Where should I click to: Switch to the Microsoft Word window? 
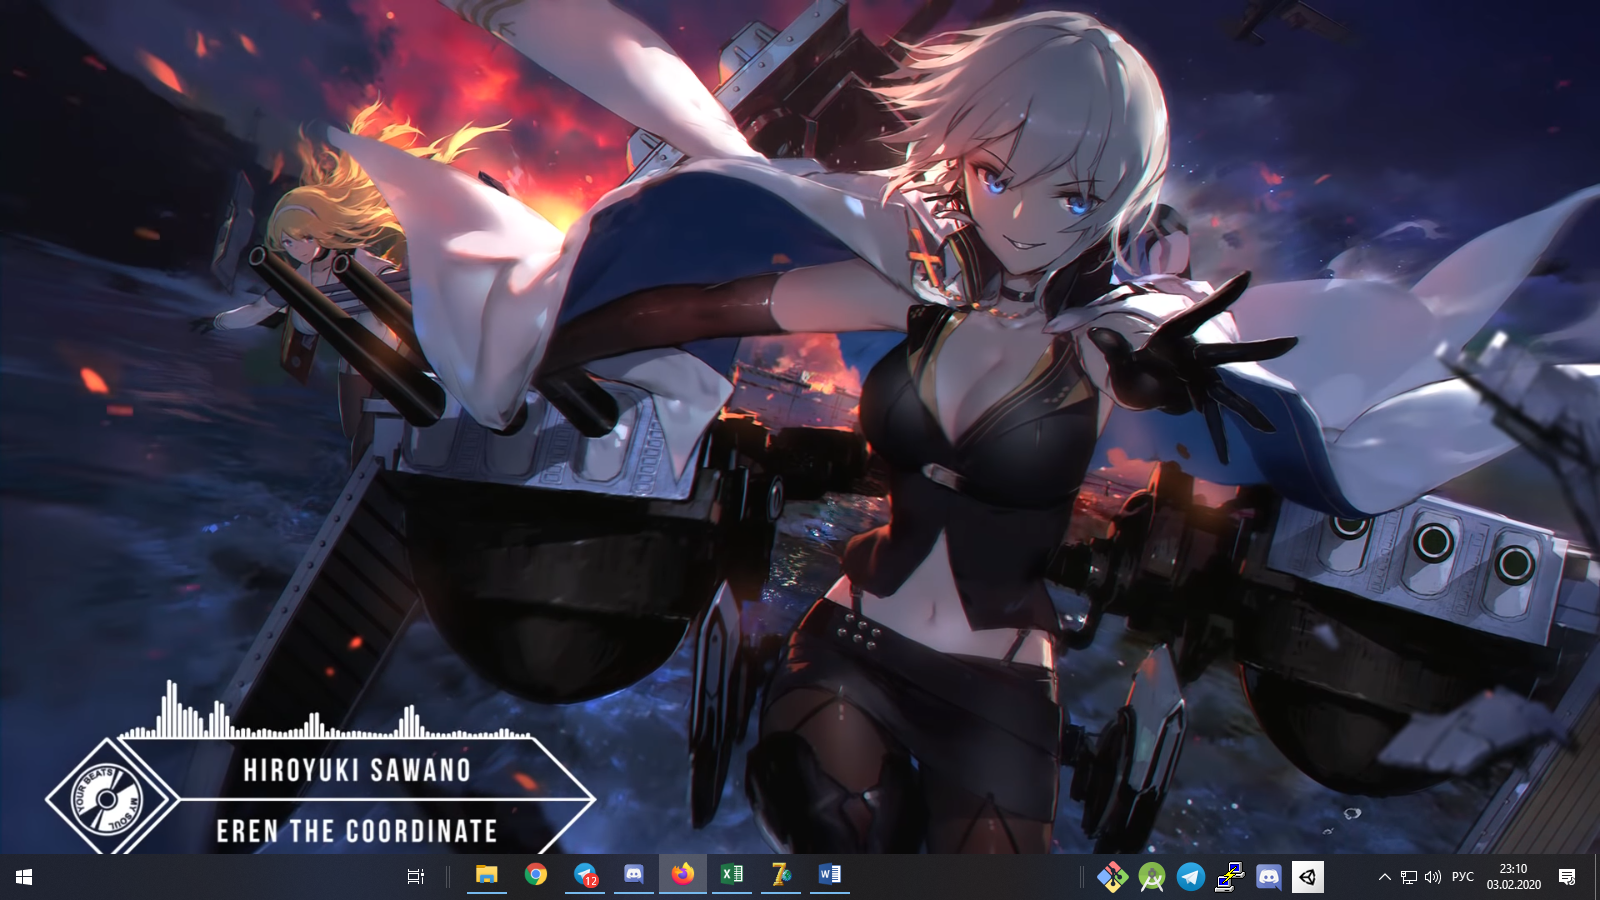click(830, 875)
